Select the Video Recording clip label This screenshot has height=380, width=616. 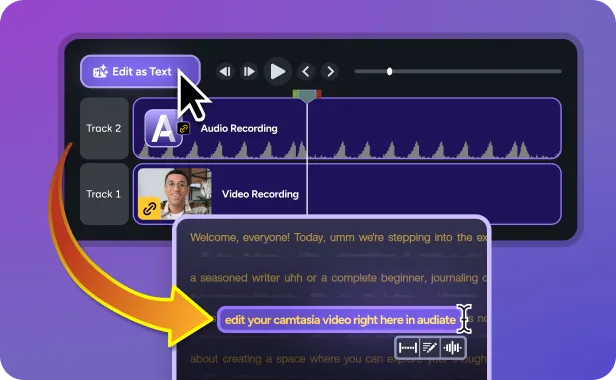point(260,194)
